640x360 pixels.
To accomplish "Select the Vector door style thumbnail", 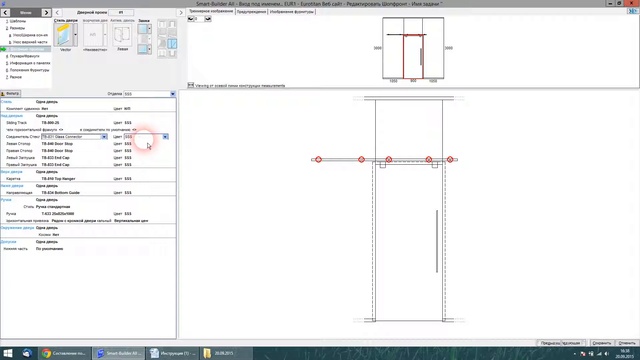I will [64, 35].
